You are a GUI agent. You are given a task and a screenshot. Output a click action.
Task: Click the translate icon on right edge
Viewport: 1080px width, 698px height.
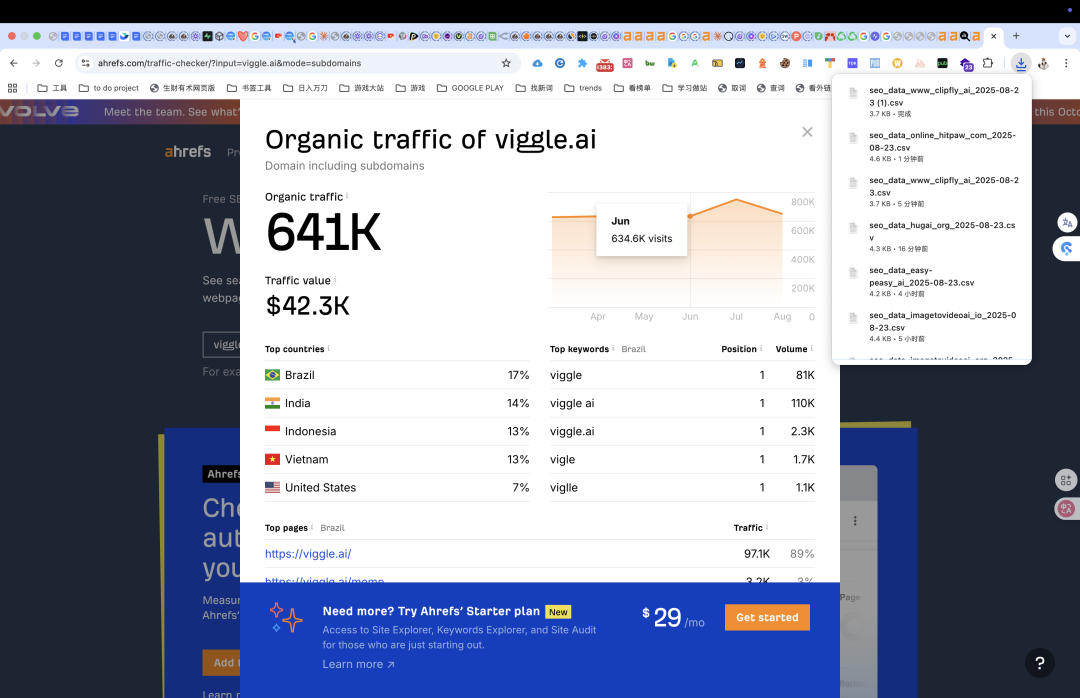(1067, 223)
